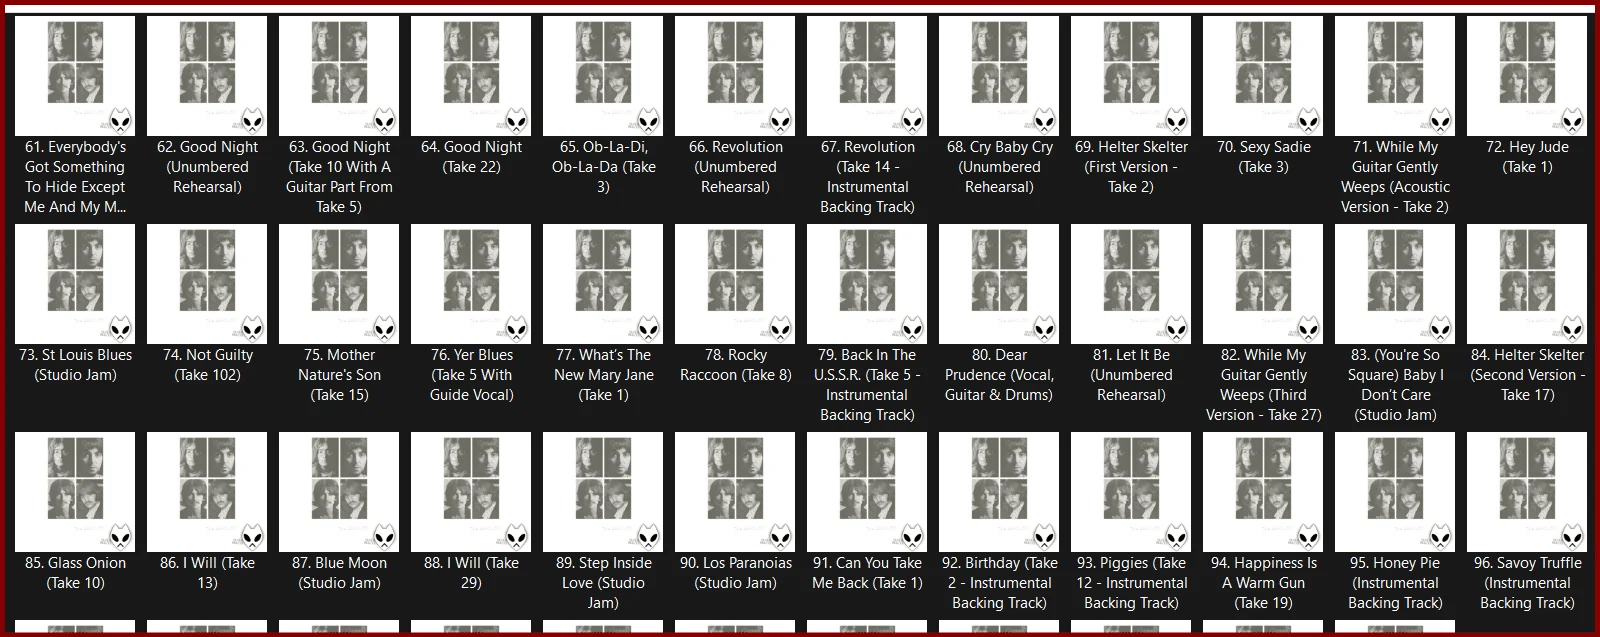Click the title text "90. Los Paranoias (Studio Jam)"
Image resolution: width=1600 pixels, height=637 pixels.
coord(735,573)
